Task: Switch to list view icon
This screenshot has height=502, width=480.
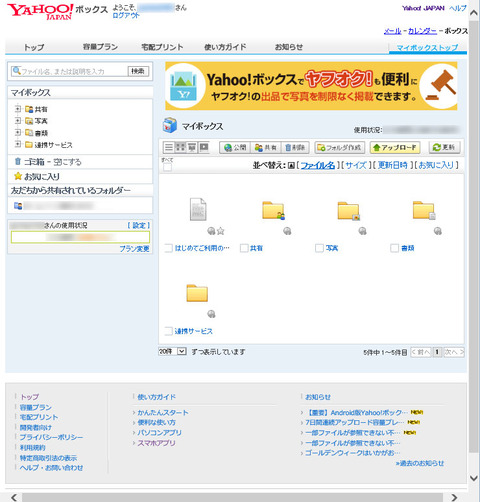Action: [169, 147]
